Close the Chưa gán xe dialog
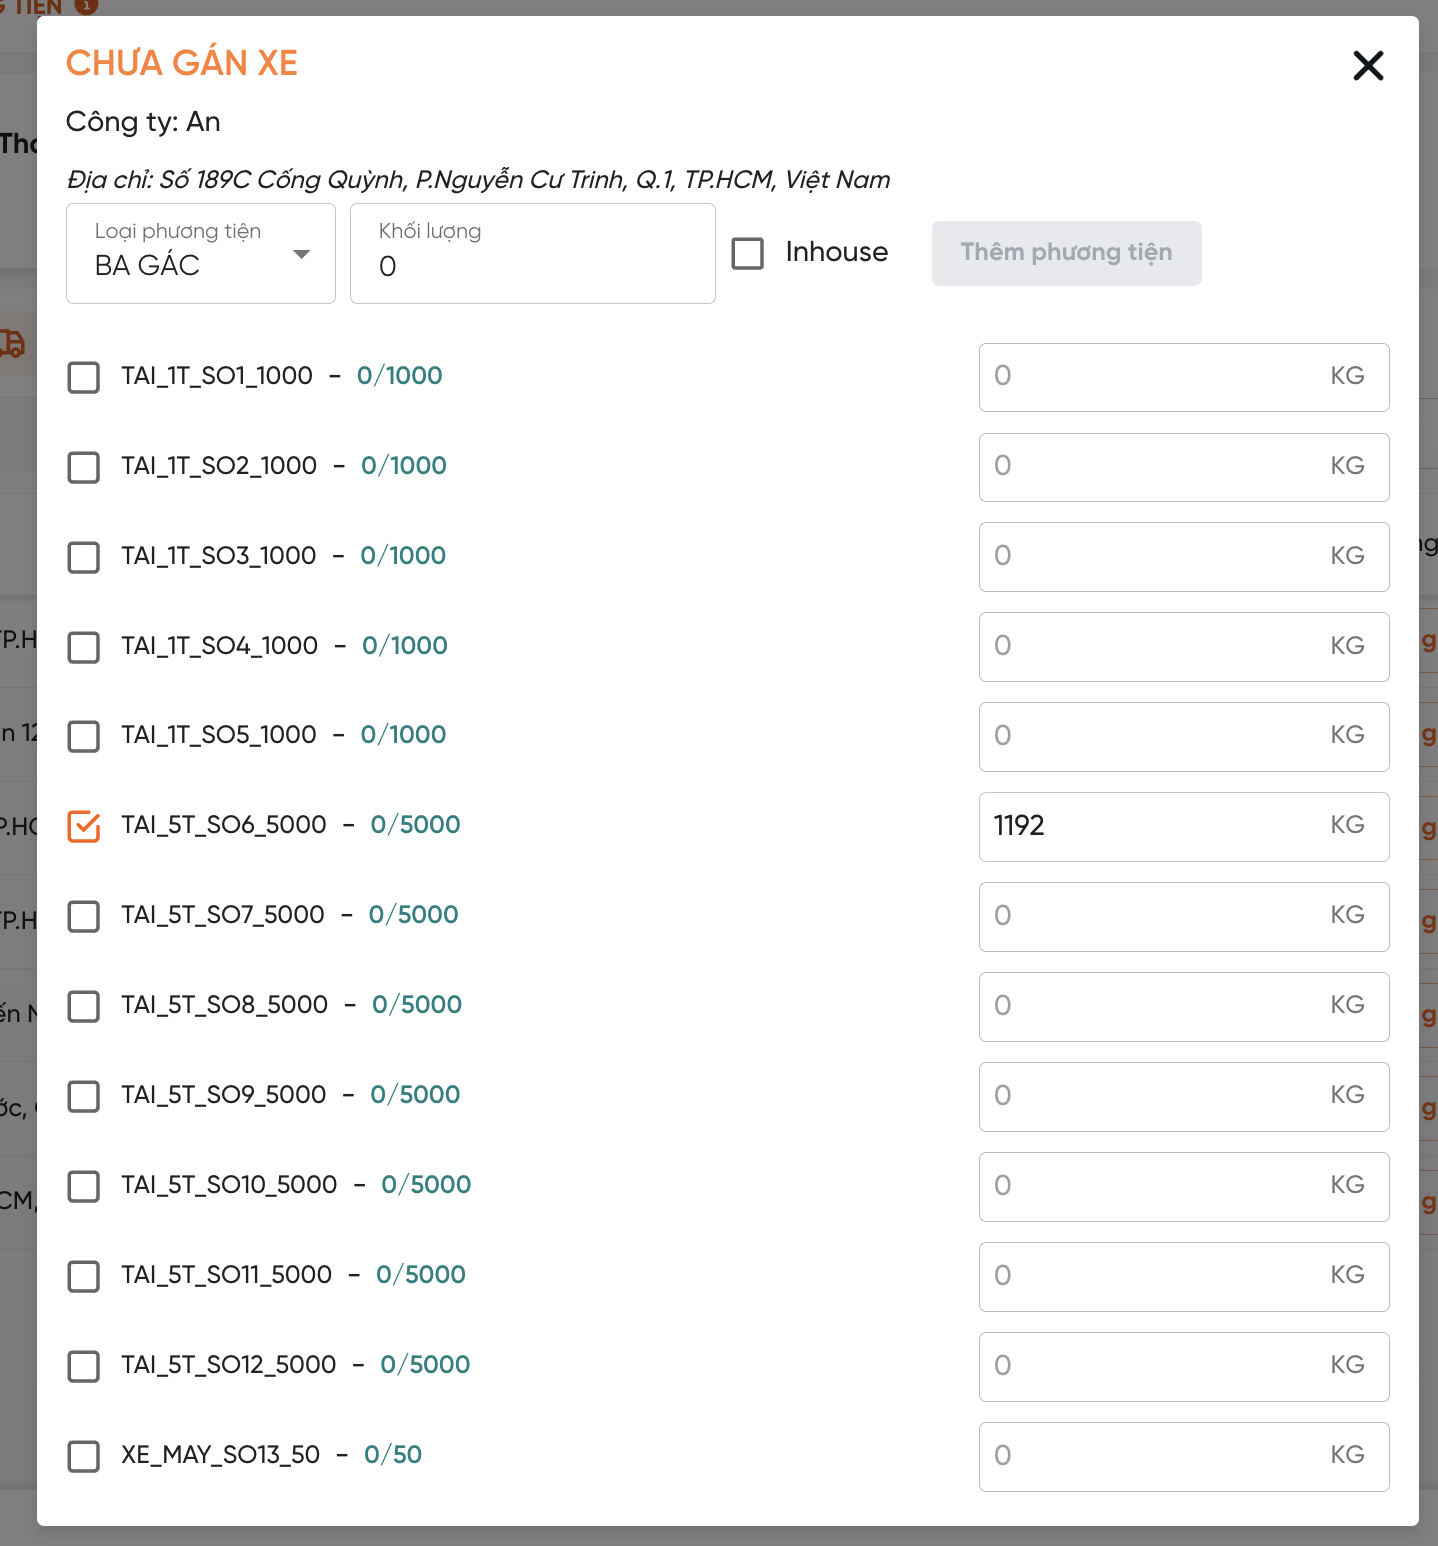This screenshot has width=1438, height=1546. [1368, 66]
